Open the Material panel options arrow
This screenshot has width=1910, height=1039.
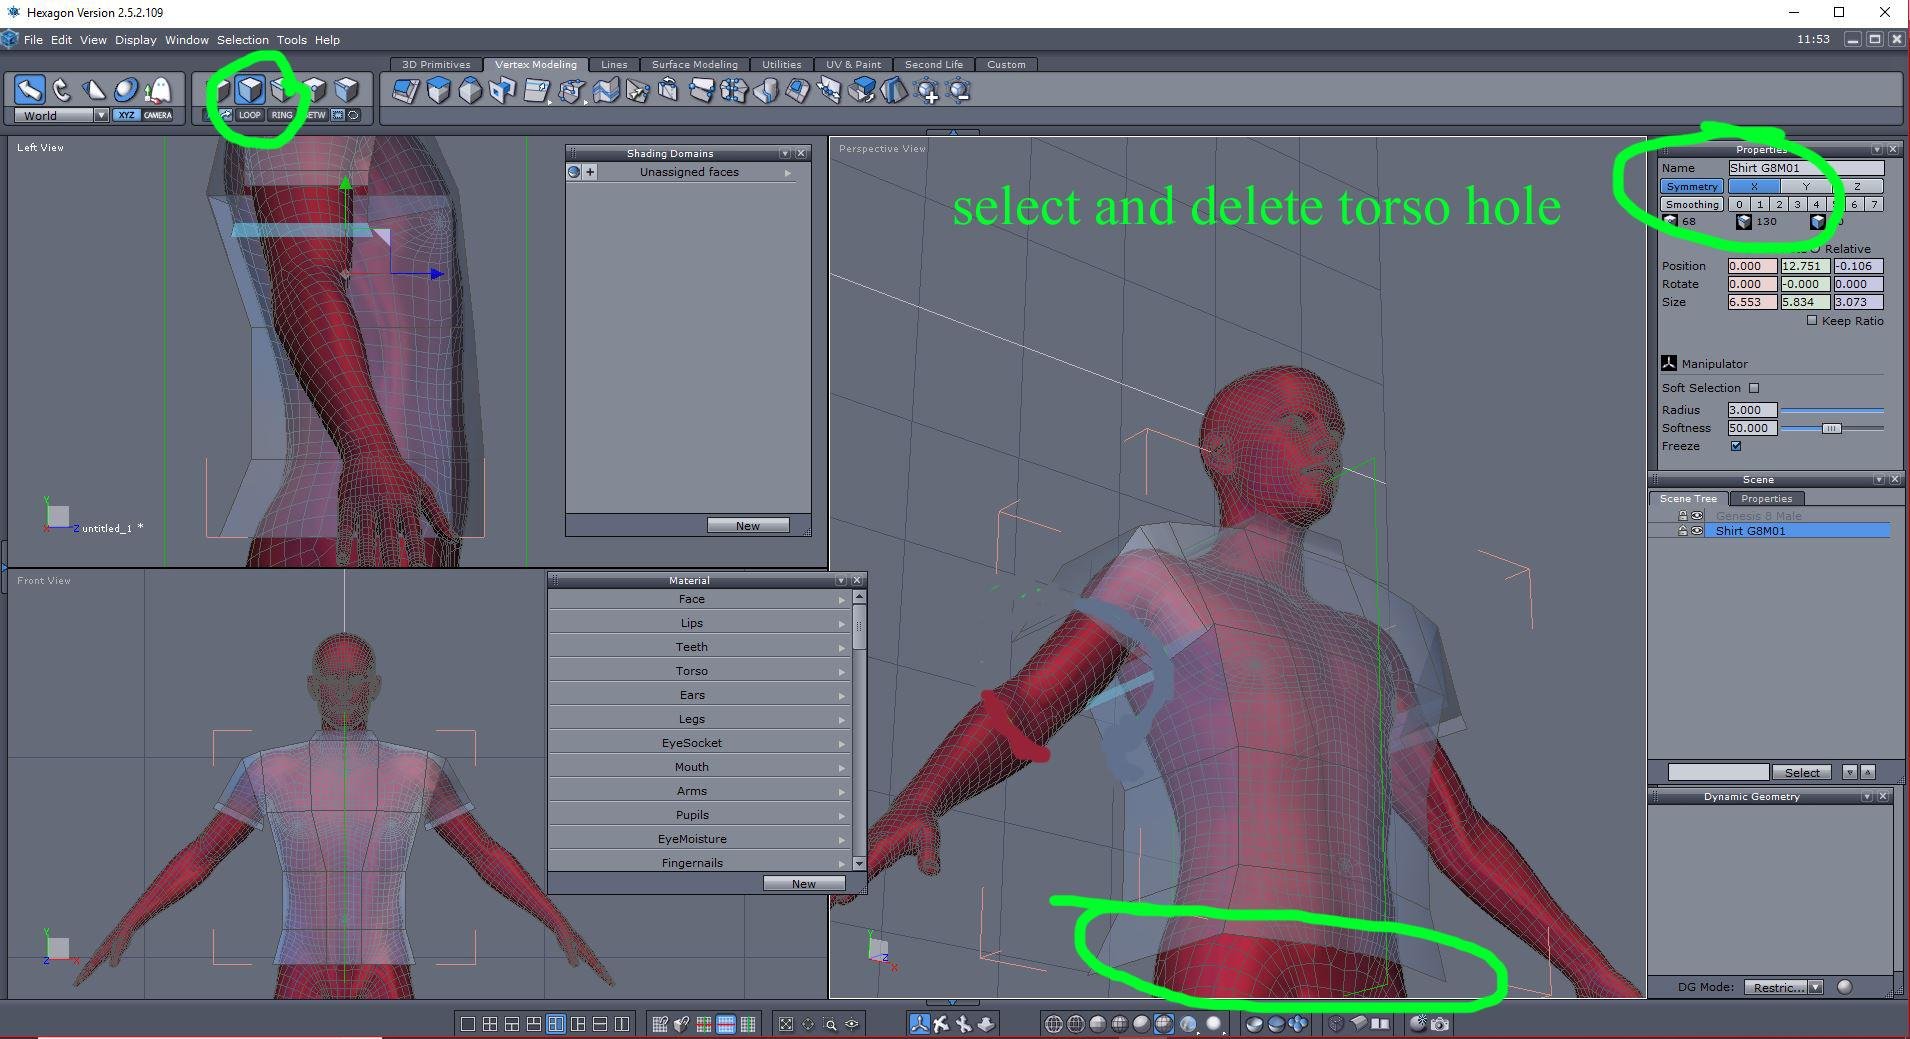(x=841, y=580)
